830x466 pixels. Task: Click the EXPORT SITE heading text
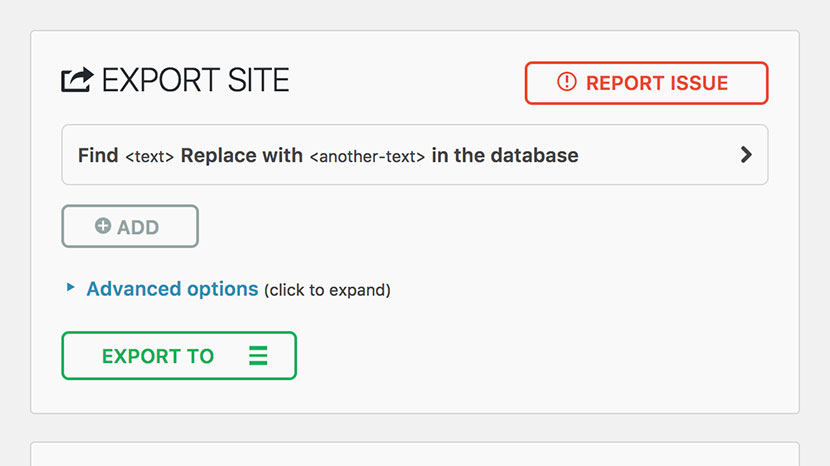(195, 80)
